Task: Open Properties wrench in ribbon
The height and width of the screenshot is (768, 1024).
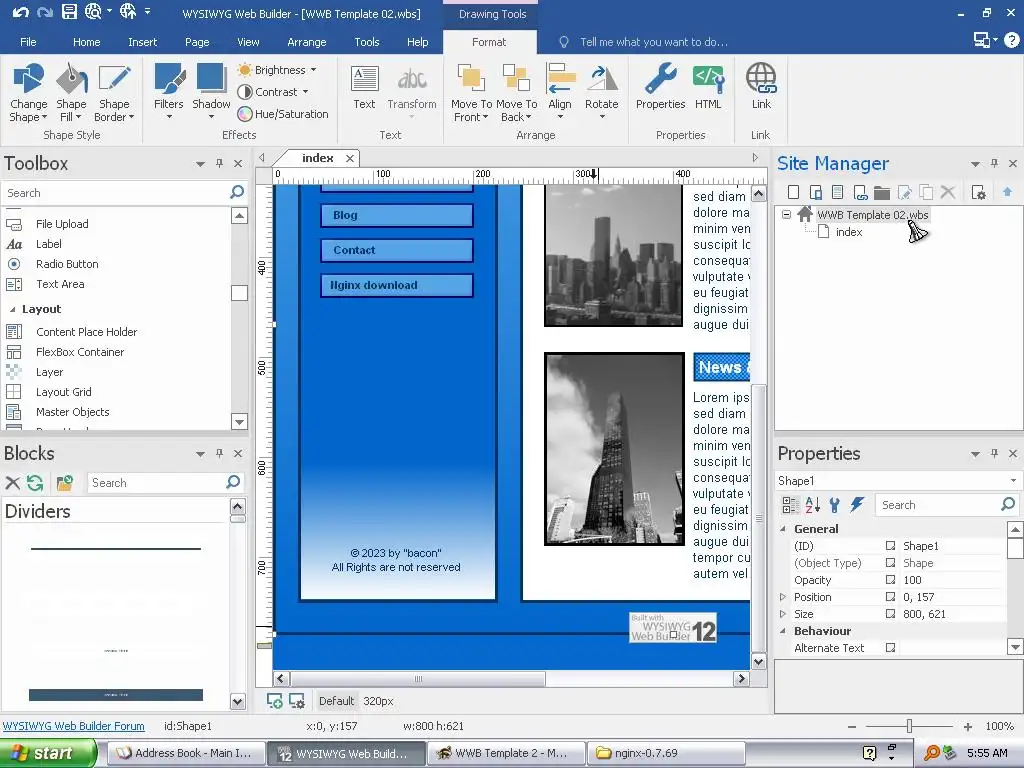Action: (660, 88)
